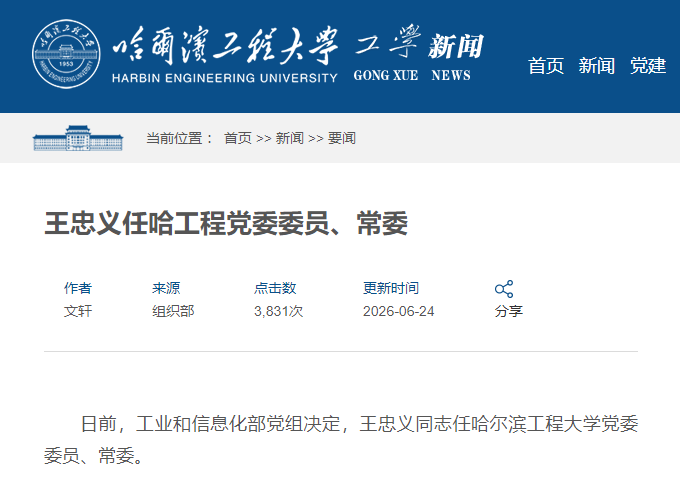Click the view count 3,831次
This screenshot has height=488, width=680.
[x=278, y=311]
